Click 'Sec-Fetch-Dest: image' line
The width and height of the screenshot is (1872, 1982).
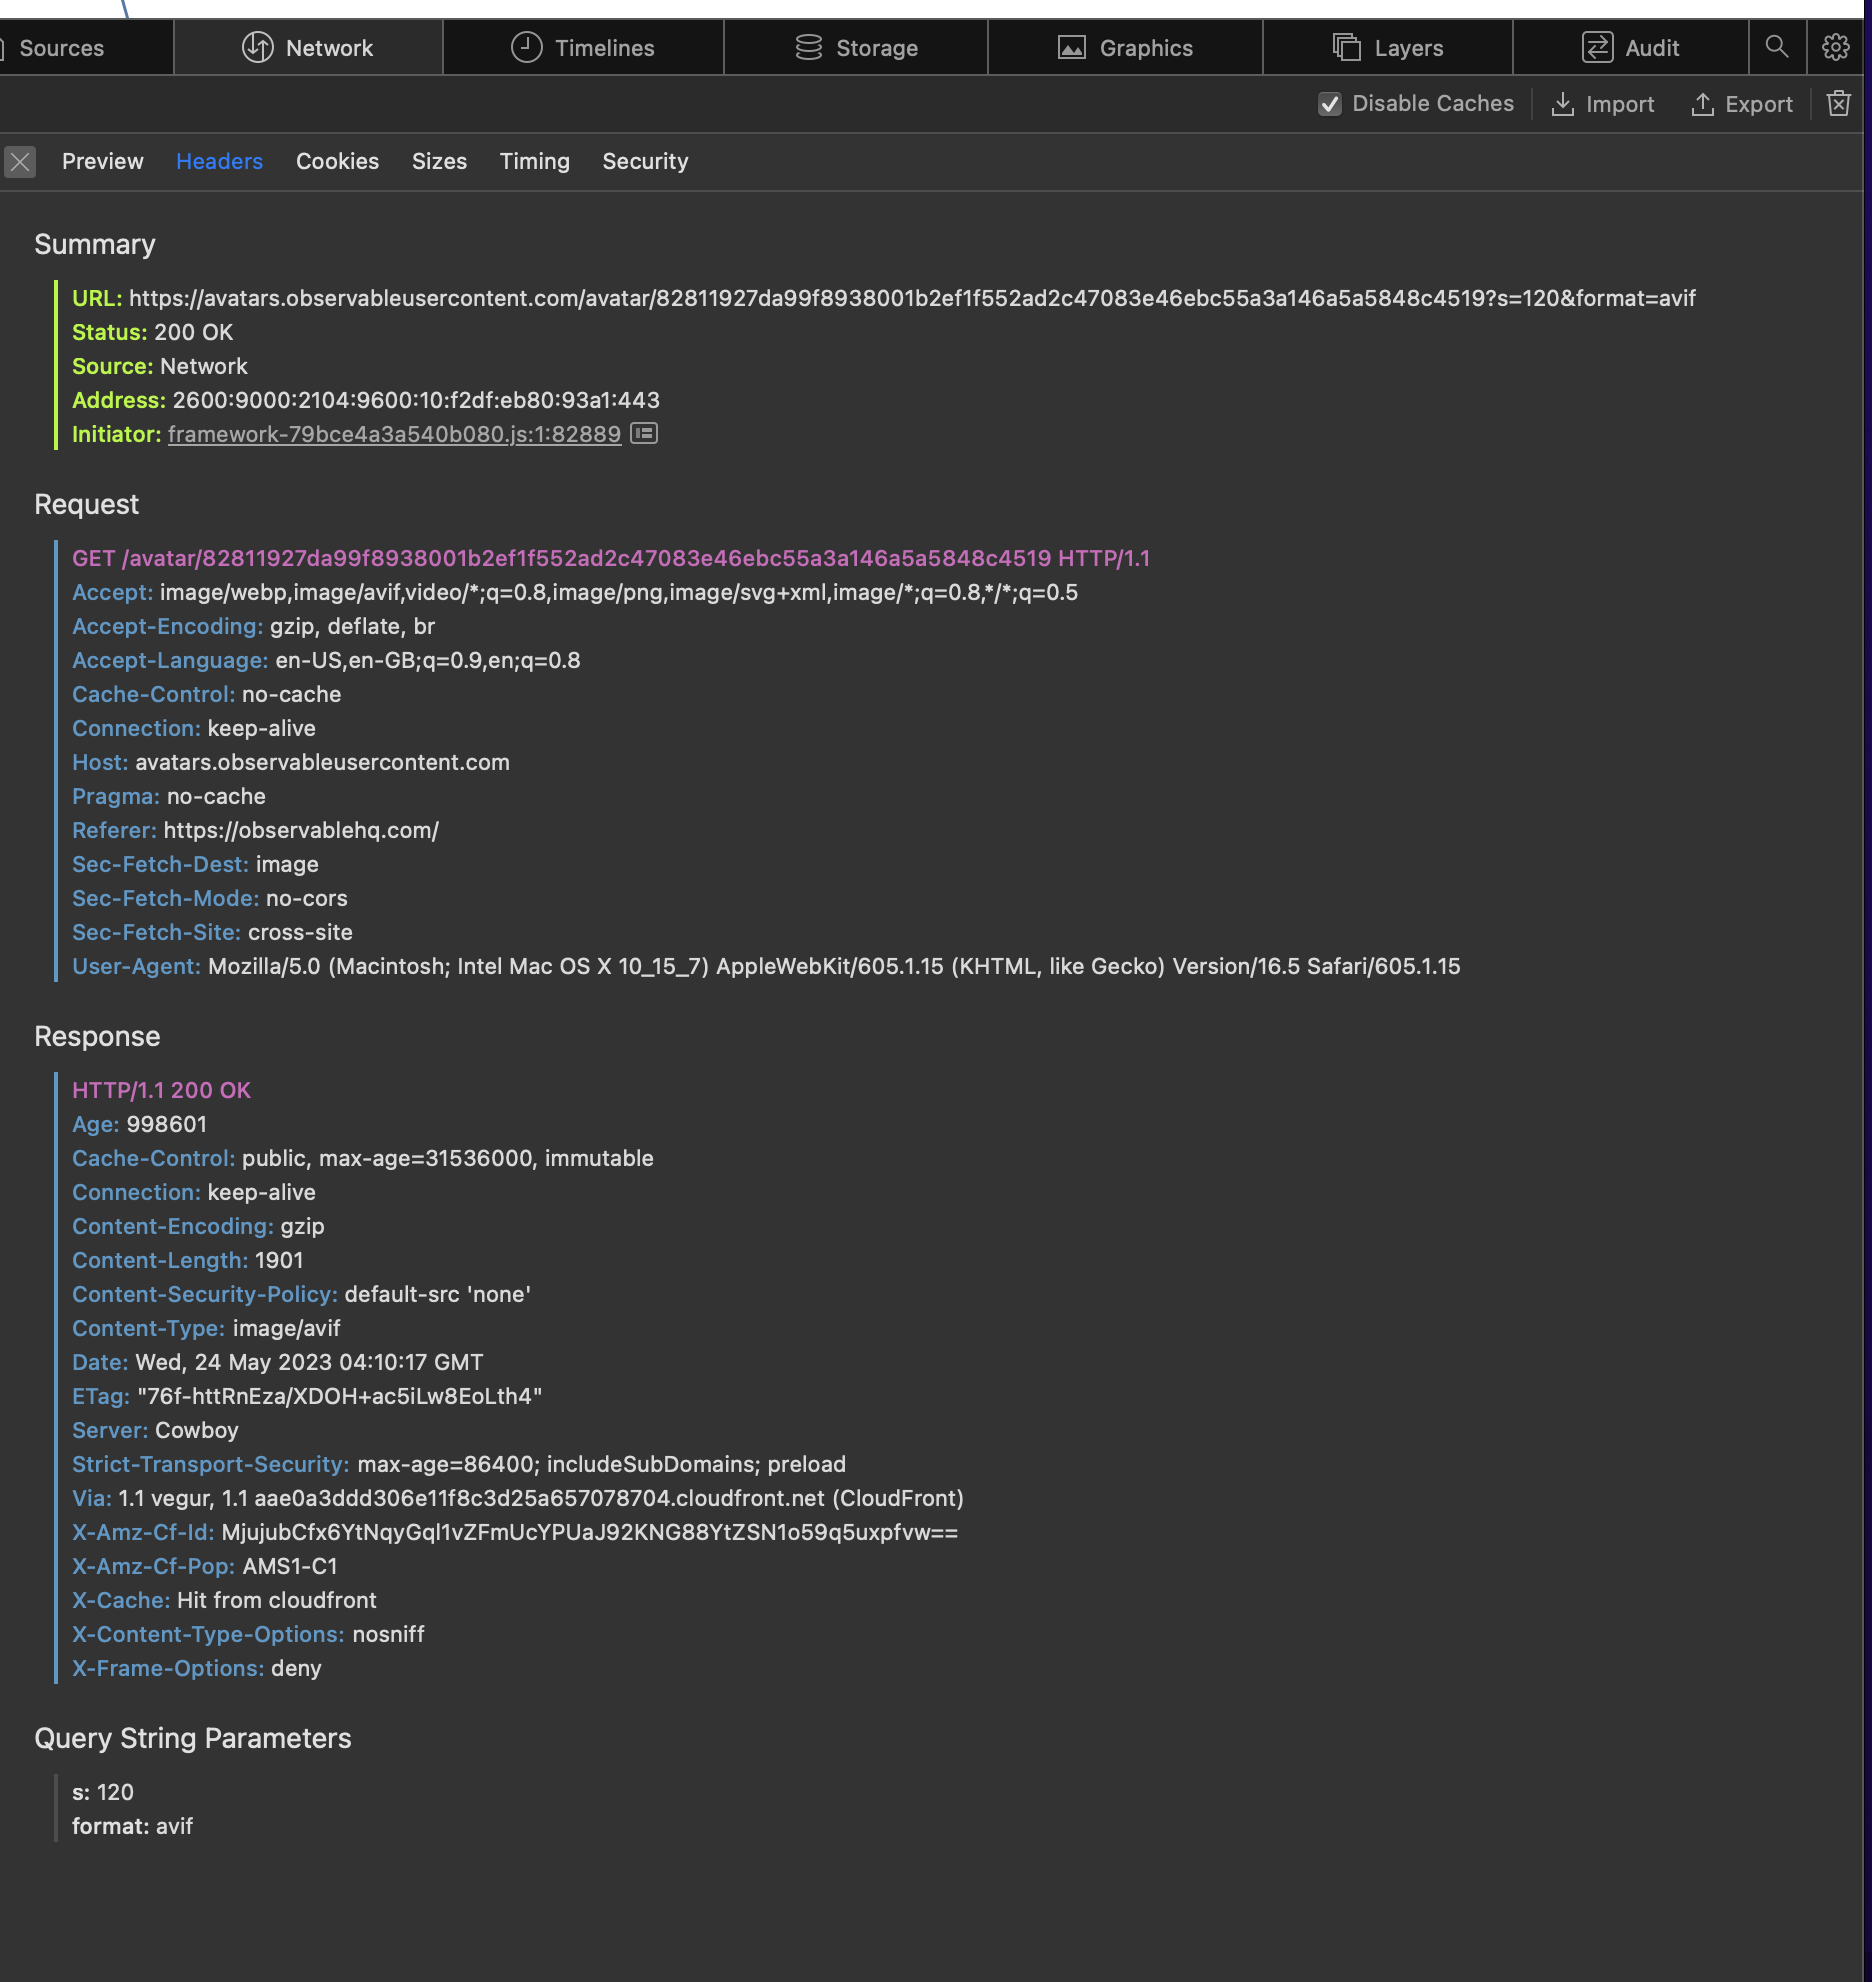(x=195, y=864)
